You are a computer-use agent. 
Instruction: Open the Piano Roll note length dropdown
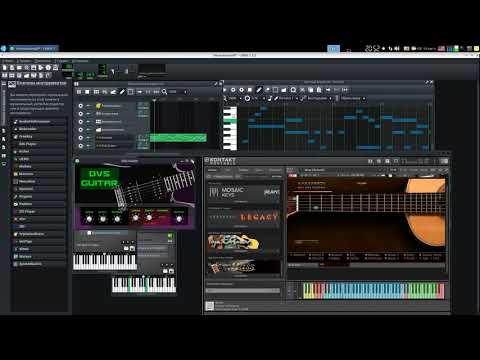click(x=288, y=98)
